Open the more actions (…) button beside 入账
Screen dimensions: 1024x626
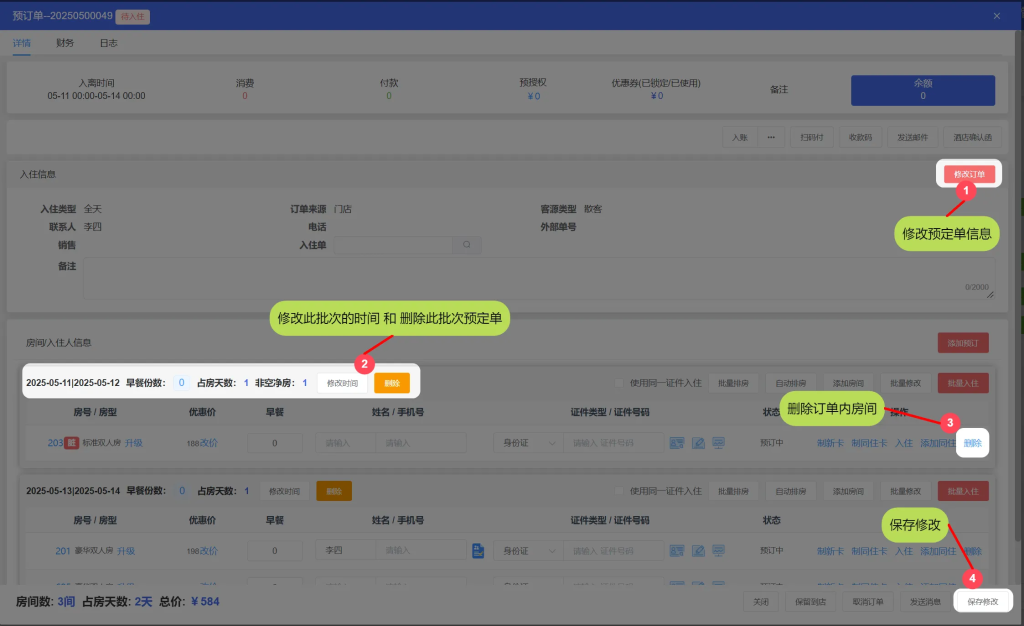point(770,138)
